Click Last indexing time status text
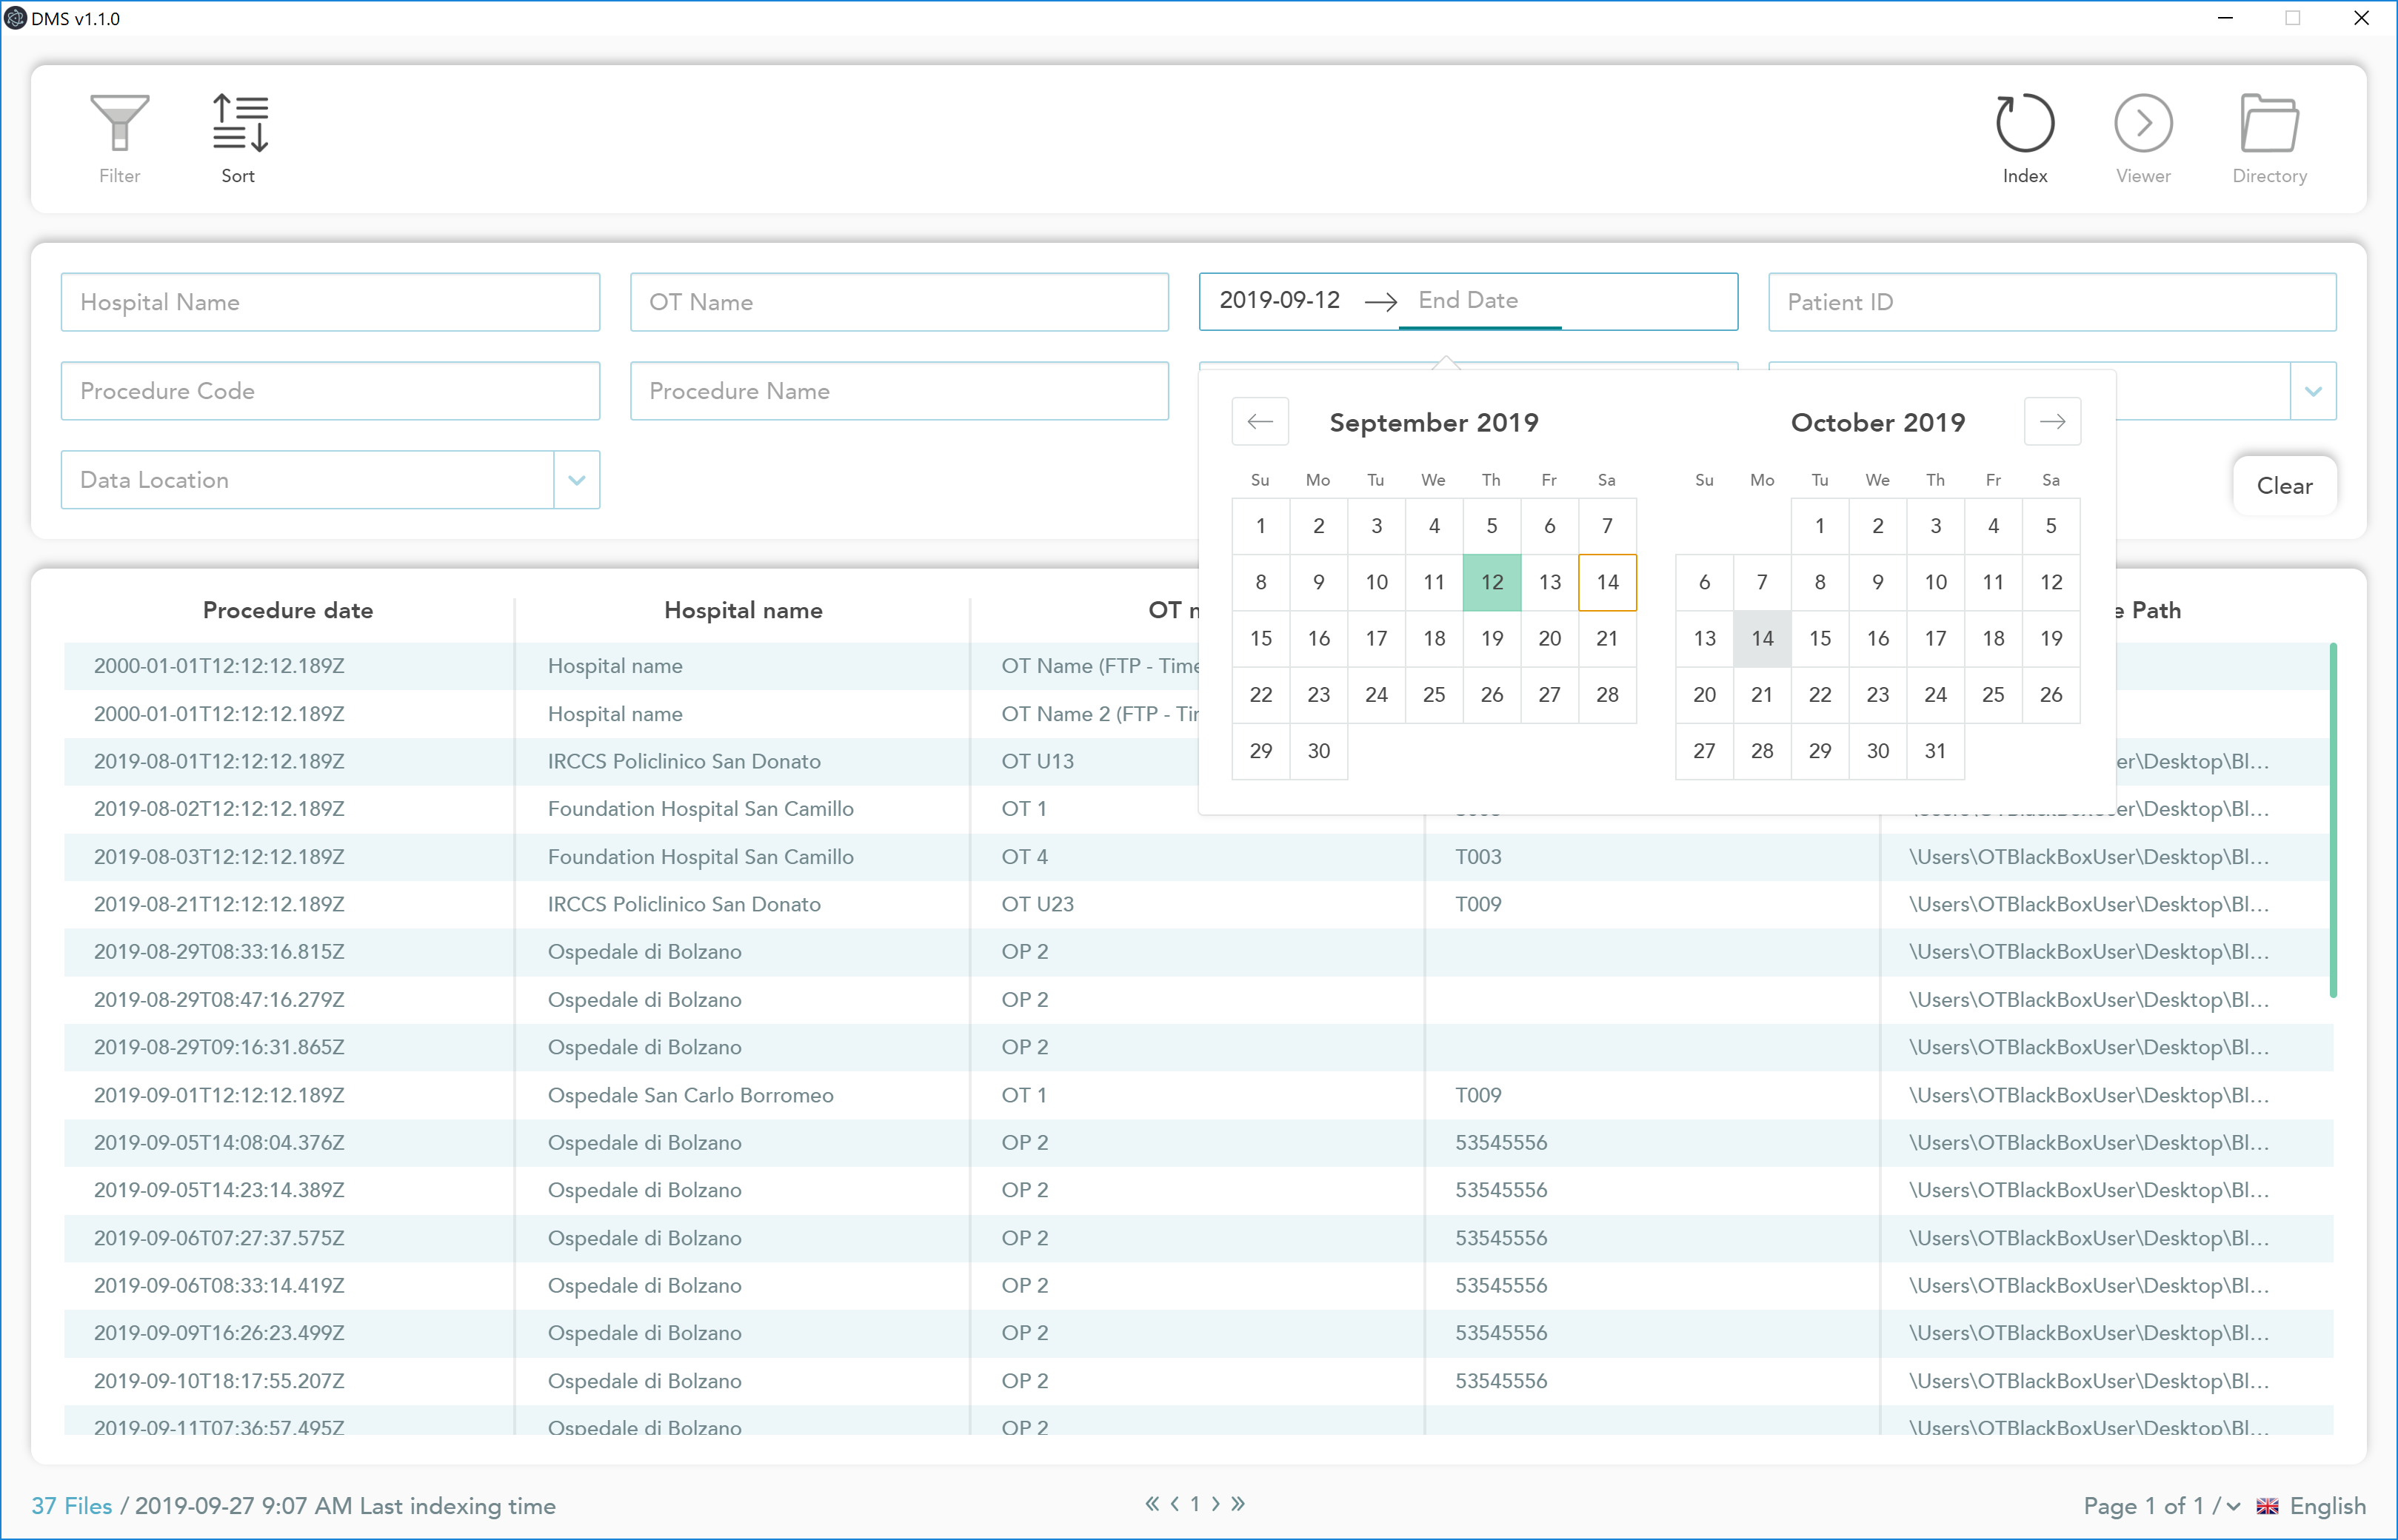This screenshot has height=1540, width=2398. [x=457, y=1506]
